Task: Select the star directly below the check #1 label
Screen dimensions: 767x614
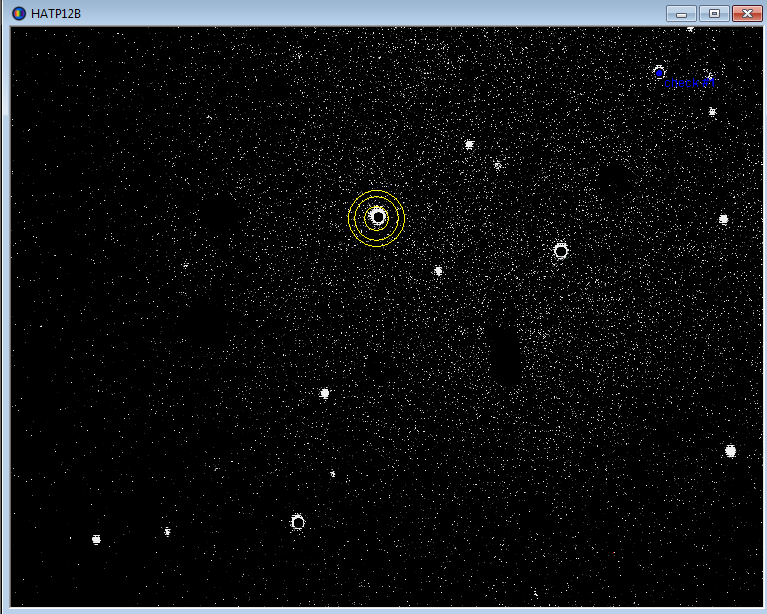Action: (712, 112)
